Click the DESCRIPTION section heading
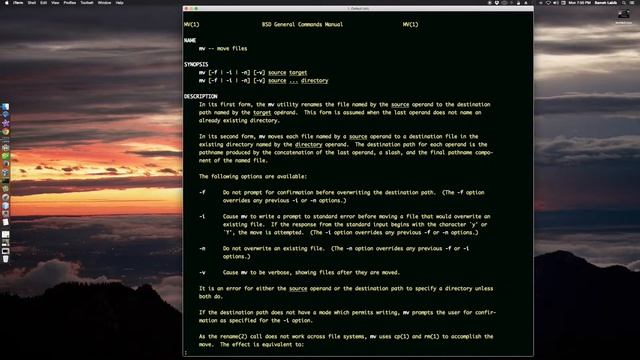 pyautogui.click(x=200, y=96)
